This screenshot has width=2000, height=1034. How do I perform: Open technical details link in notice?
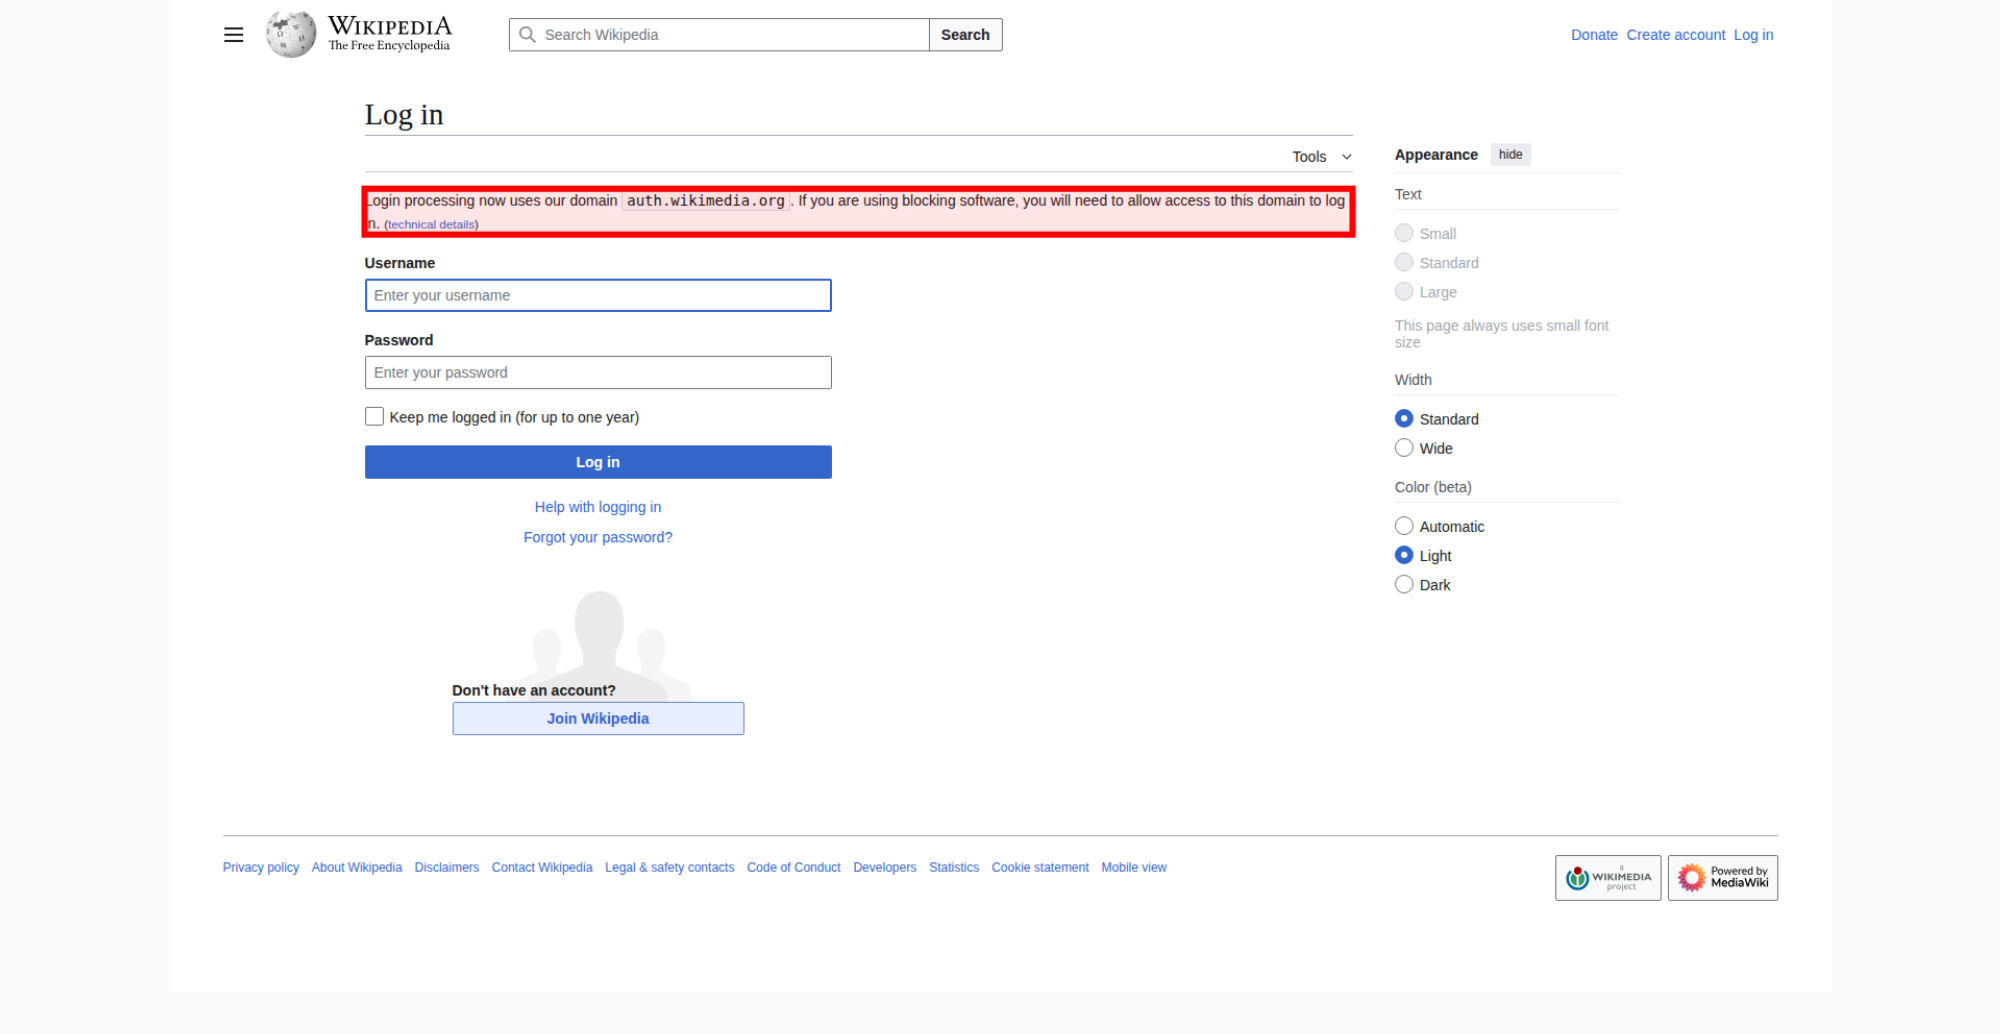click(x=431, y=225)
